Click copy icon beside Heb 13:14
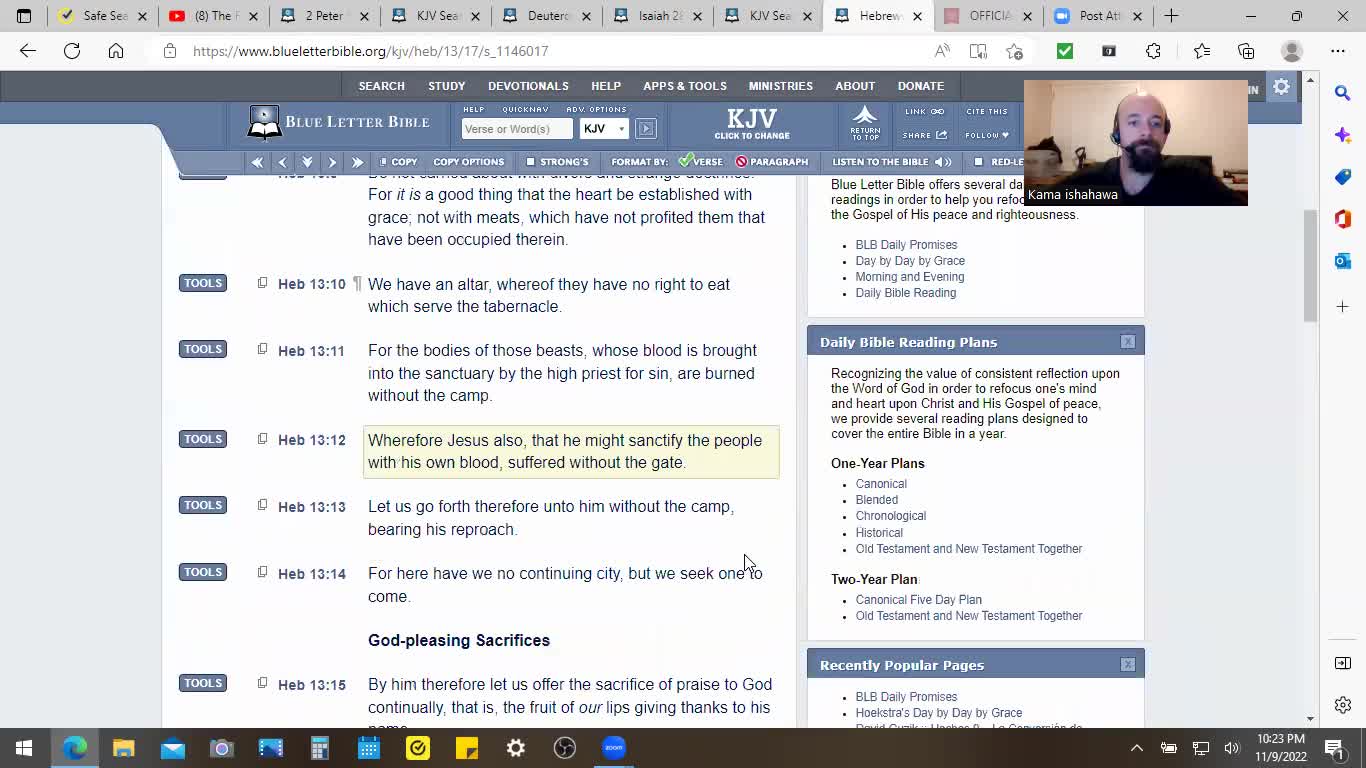1366x768 pixels. tap(262, 572)
